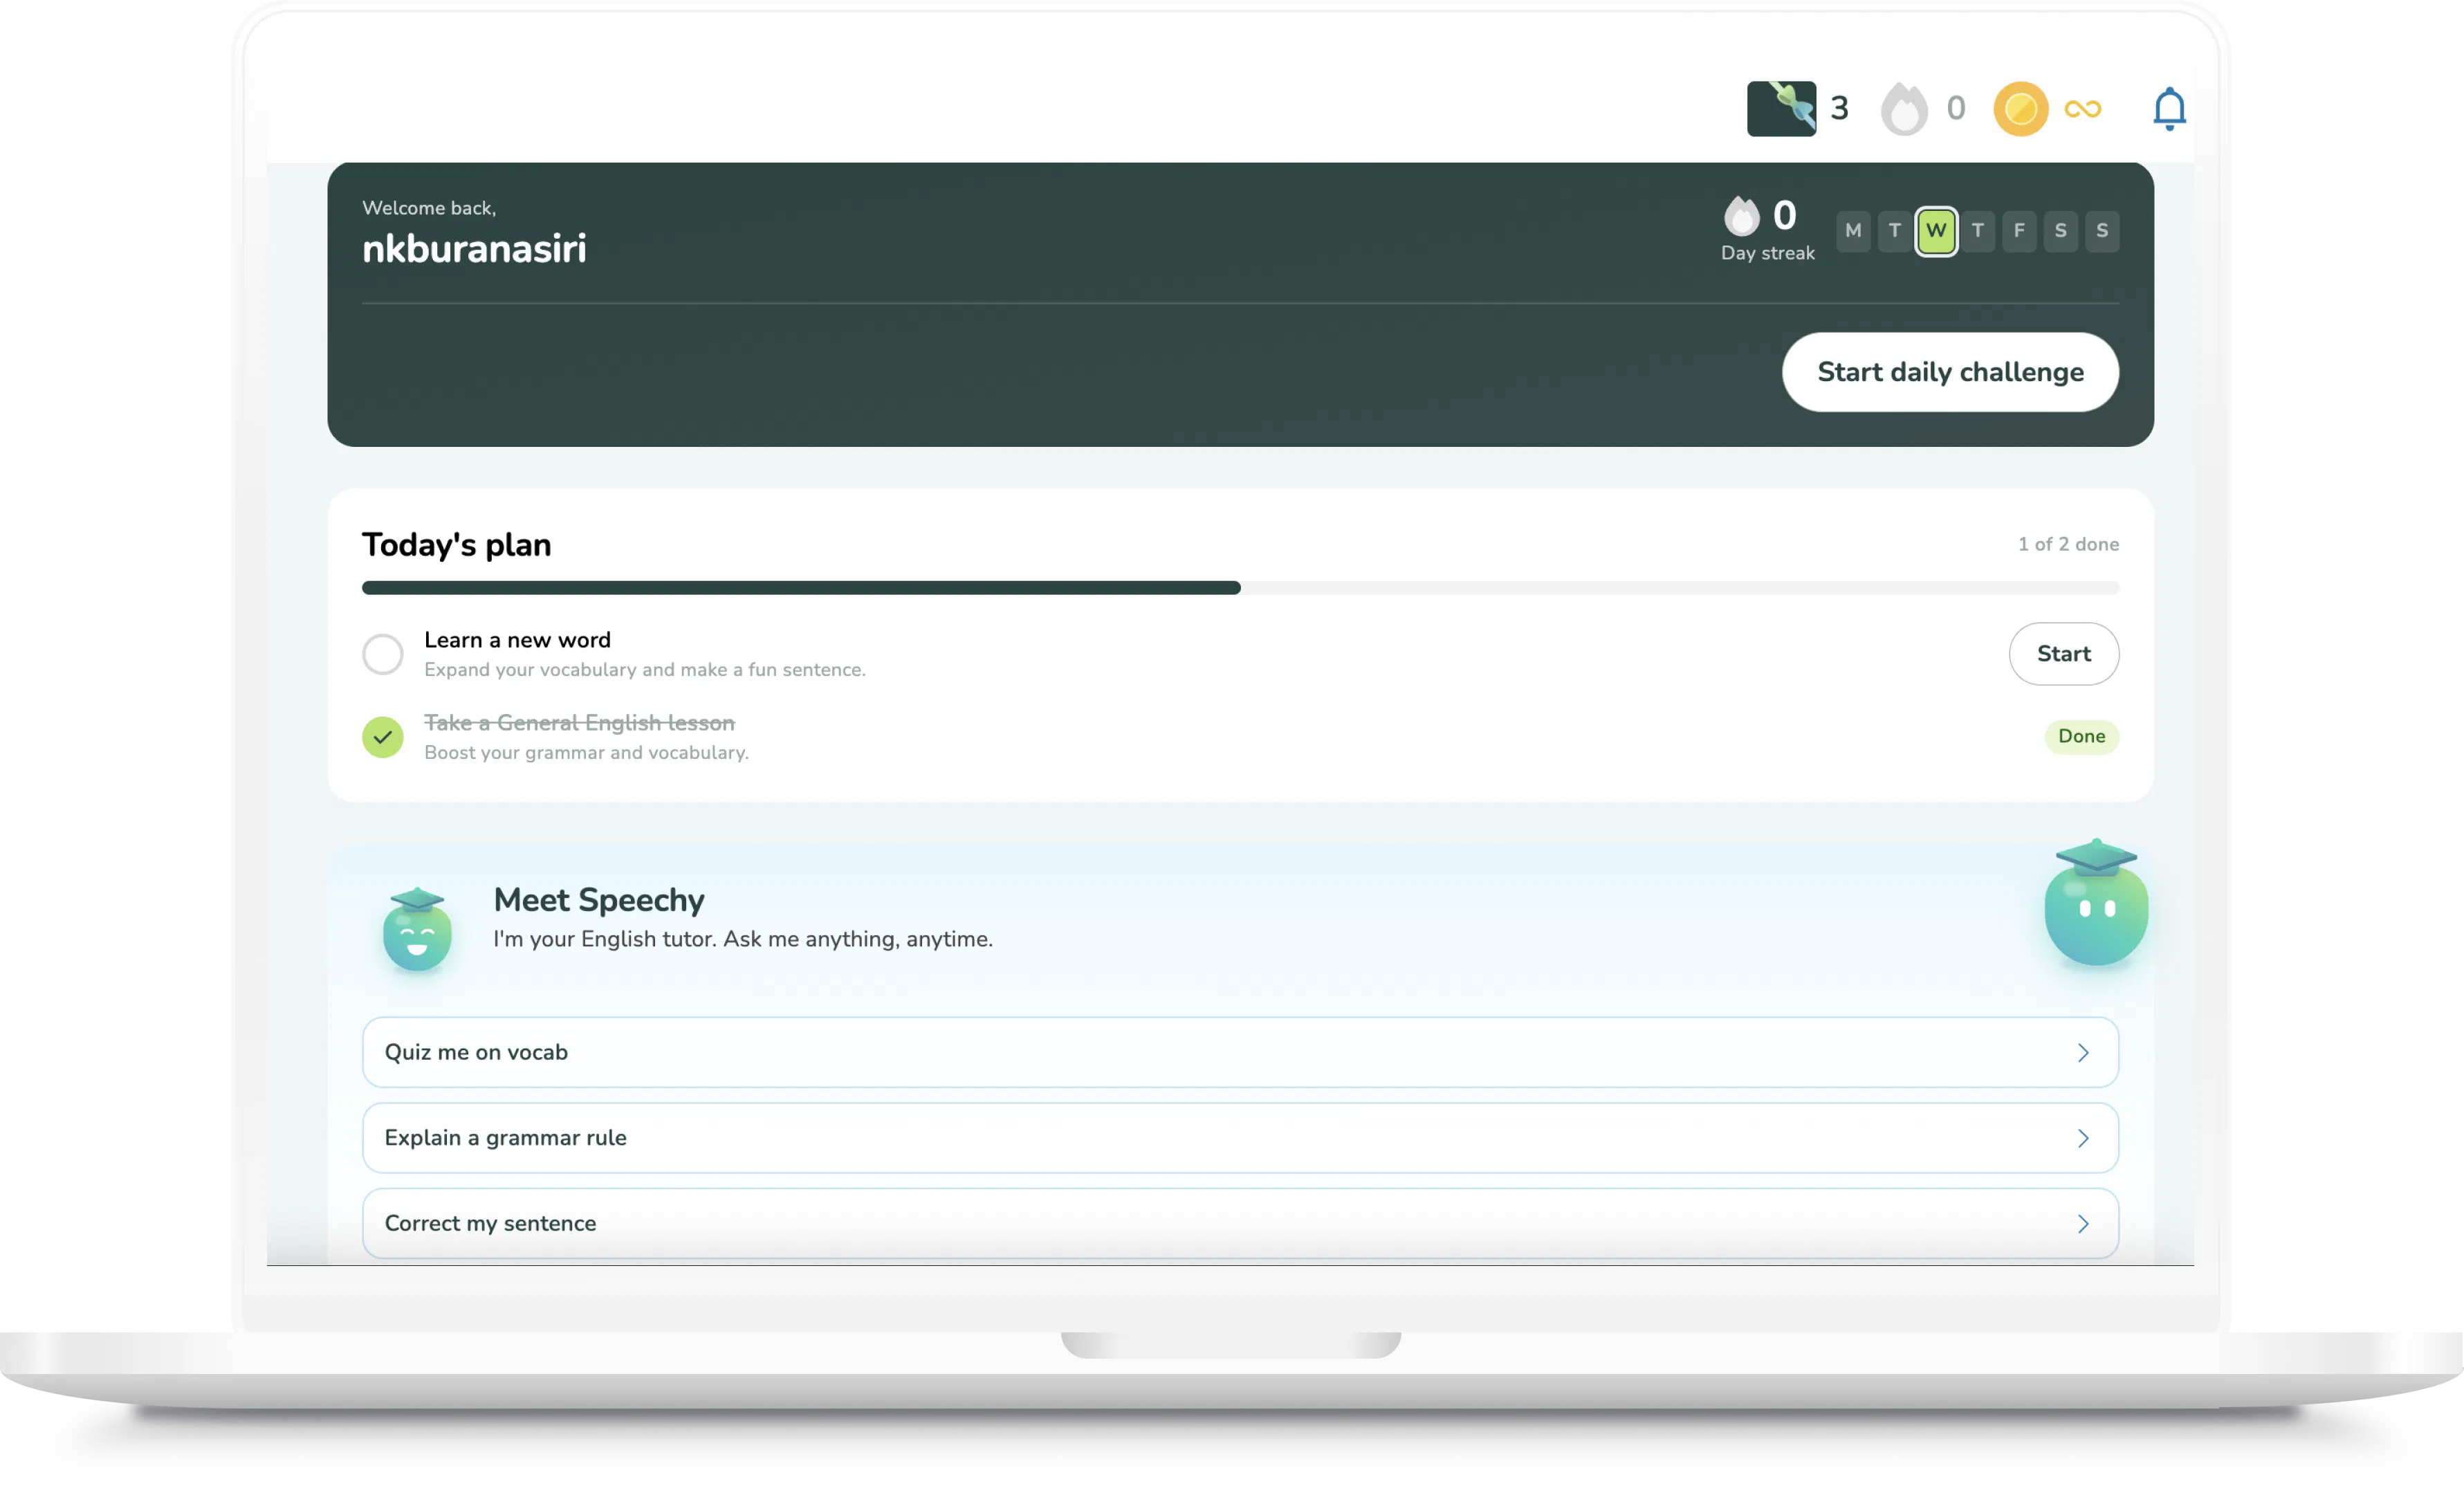2464x1486 pixels.
Task: Select the highlighted W day tile
Action: [x=1936, y=231]
